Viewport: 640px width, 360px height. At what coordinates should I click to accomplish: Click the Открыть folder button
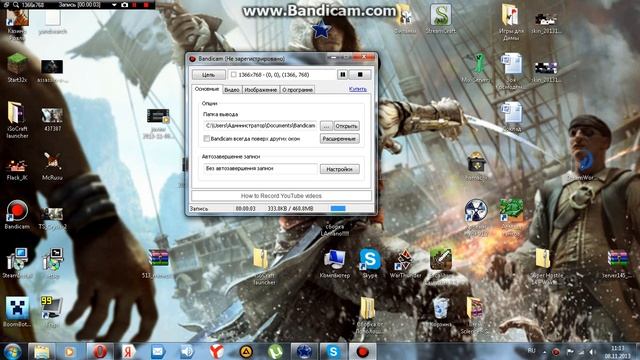tap(347, 126)
